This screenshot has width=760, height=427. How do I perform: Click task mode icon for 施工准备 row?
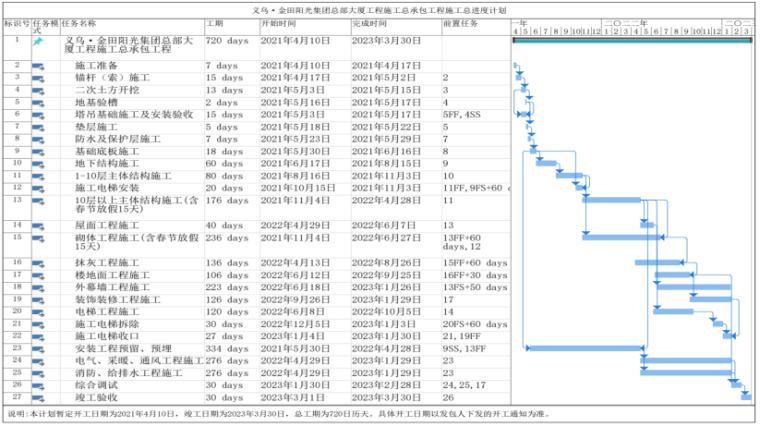click(38, 65)
